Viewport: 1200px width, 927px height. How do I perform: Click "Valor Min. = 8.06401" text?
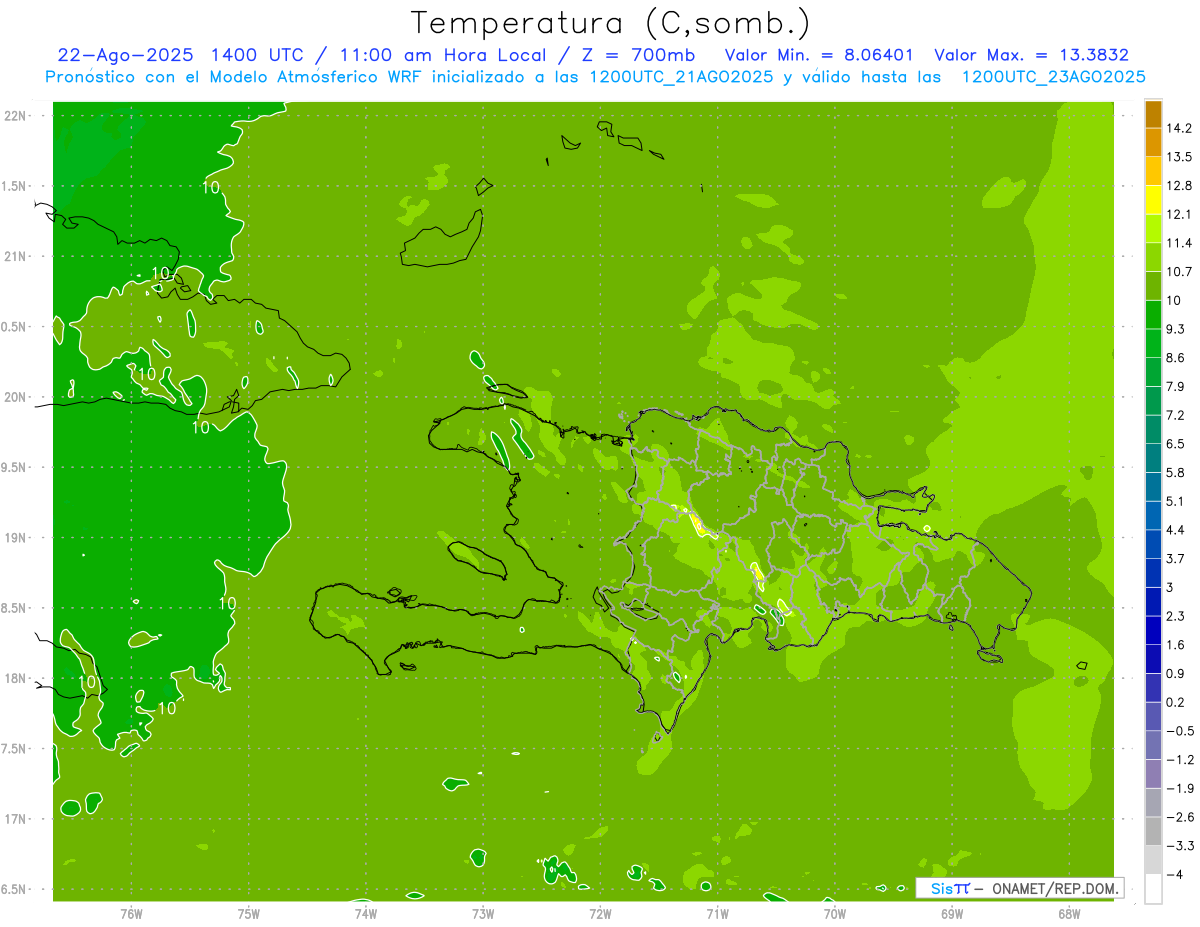coord(818,55)
